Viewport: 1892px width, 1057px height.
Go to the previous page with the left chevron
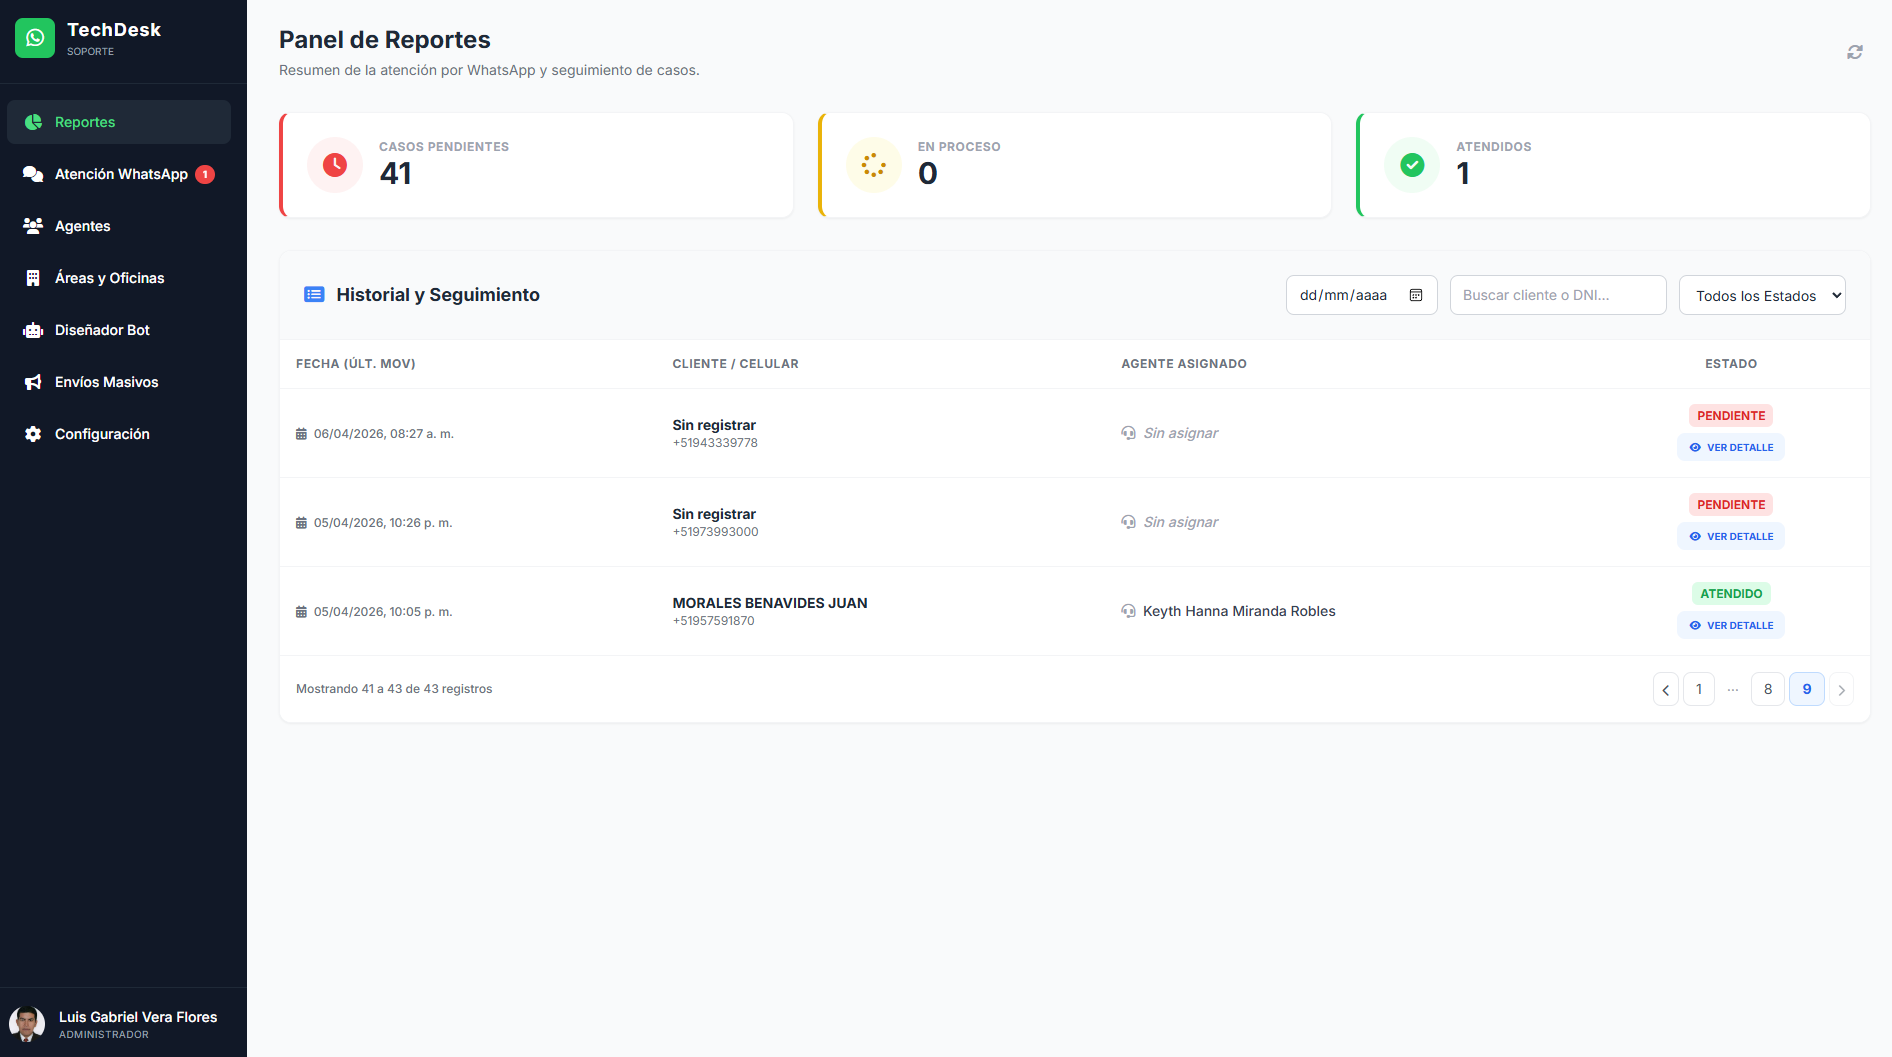tap(1665, 690)
